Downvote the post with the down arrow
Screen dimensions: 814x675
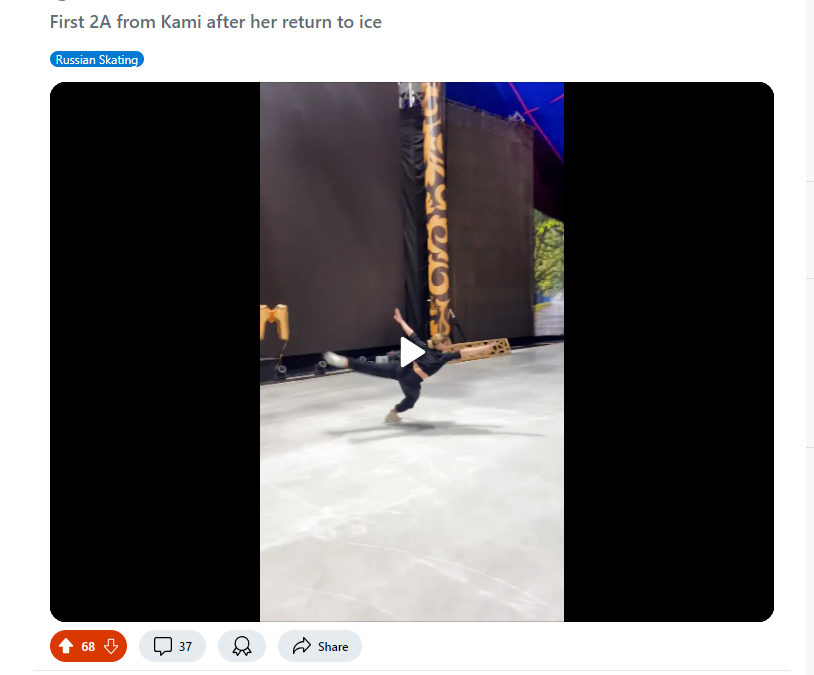111,646
